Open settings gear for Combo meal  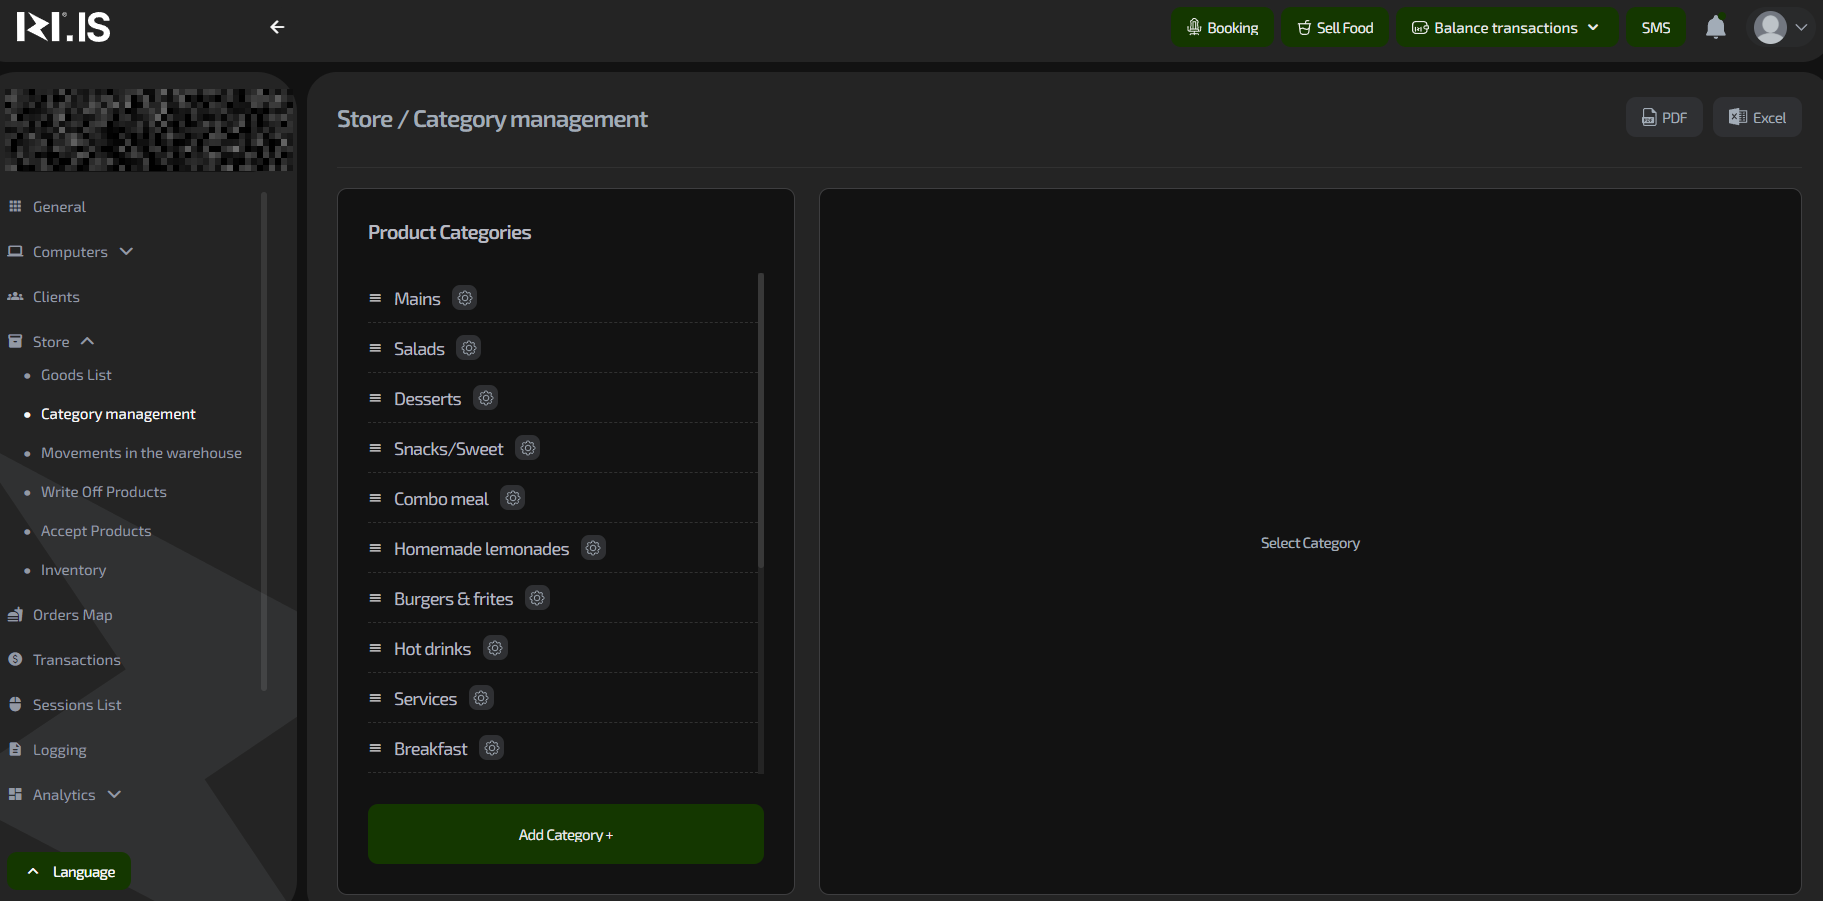click(x=513, y=498)
